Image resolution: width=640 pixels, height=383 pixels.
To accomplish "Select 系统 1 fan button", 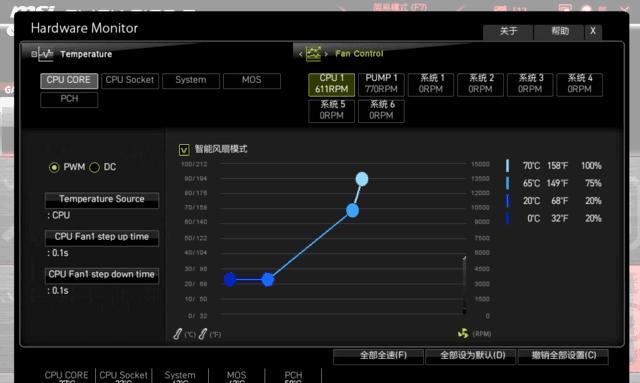I will (431, 84).
